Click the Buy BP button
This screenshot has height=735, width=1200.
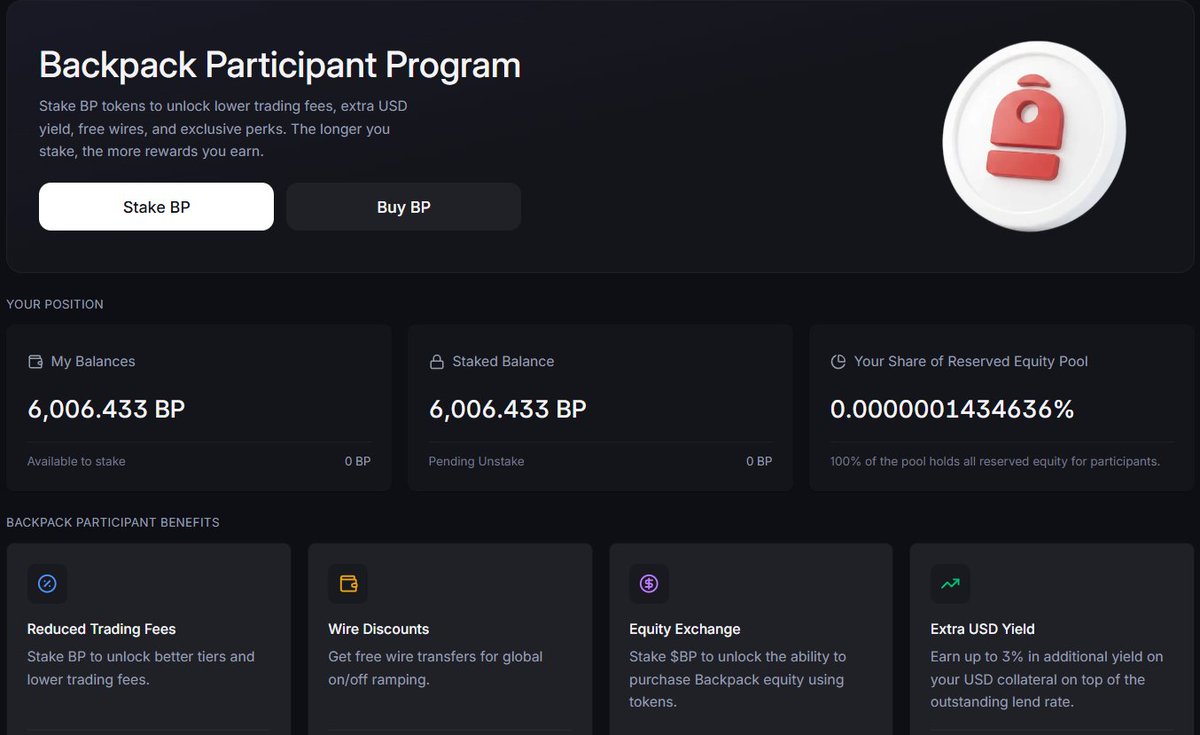pyautogui.click(x=404, y=207)
